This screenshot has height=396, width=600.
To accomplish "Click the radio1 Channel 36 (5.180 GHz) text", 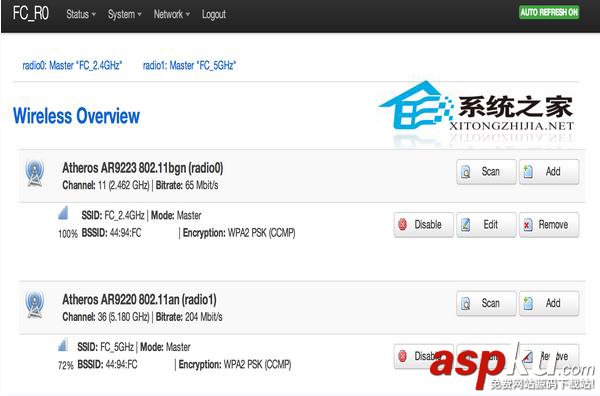I will pos(106,317).
